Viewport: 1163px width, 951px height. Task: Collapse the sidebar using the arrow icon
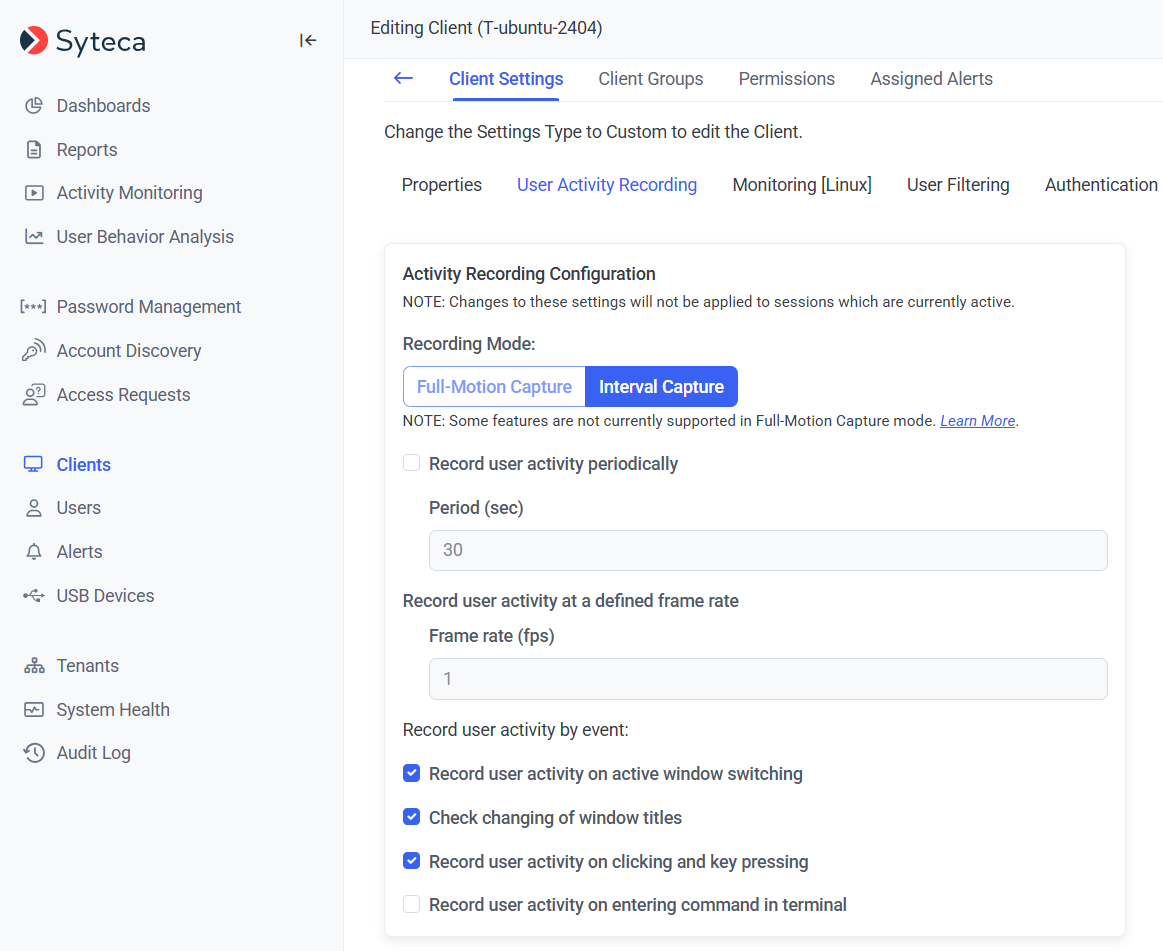pos(308,40)
